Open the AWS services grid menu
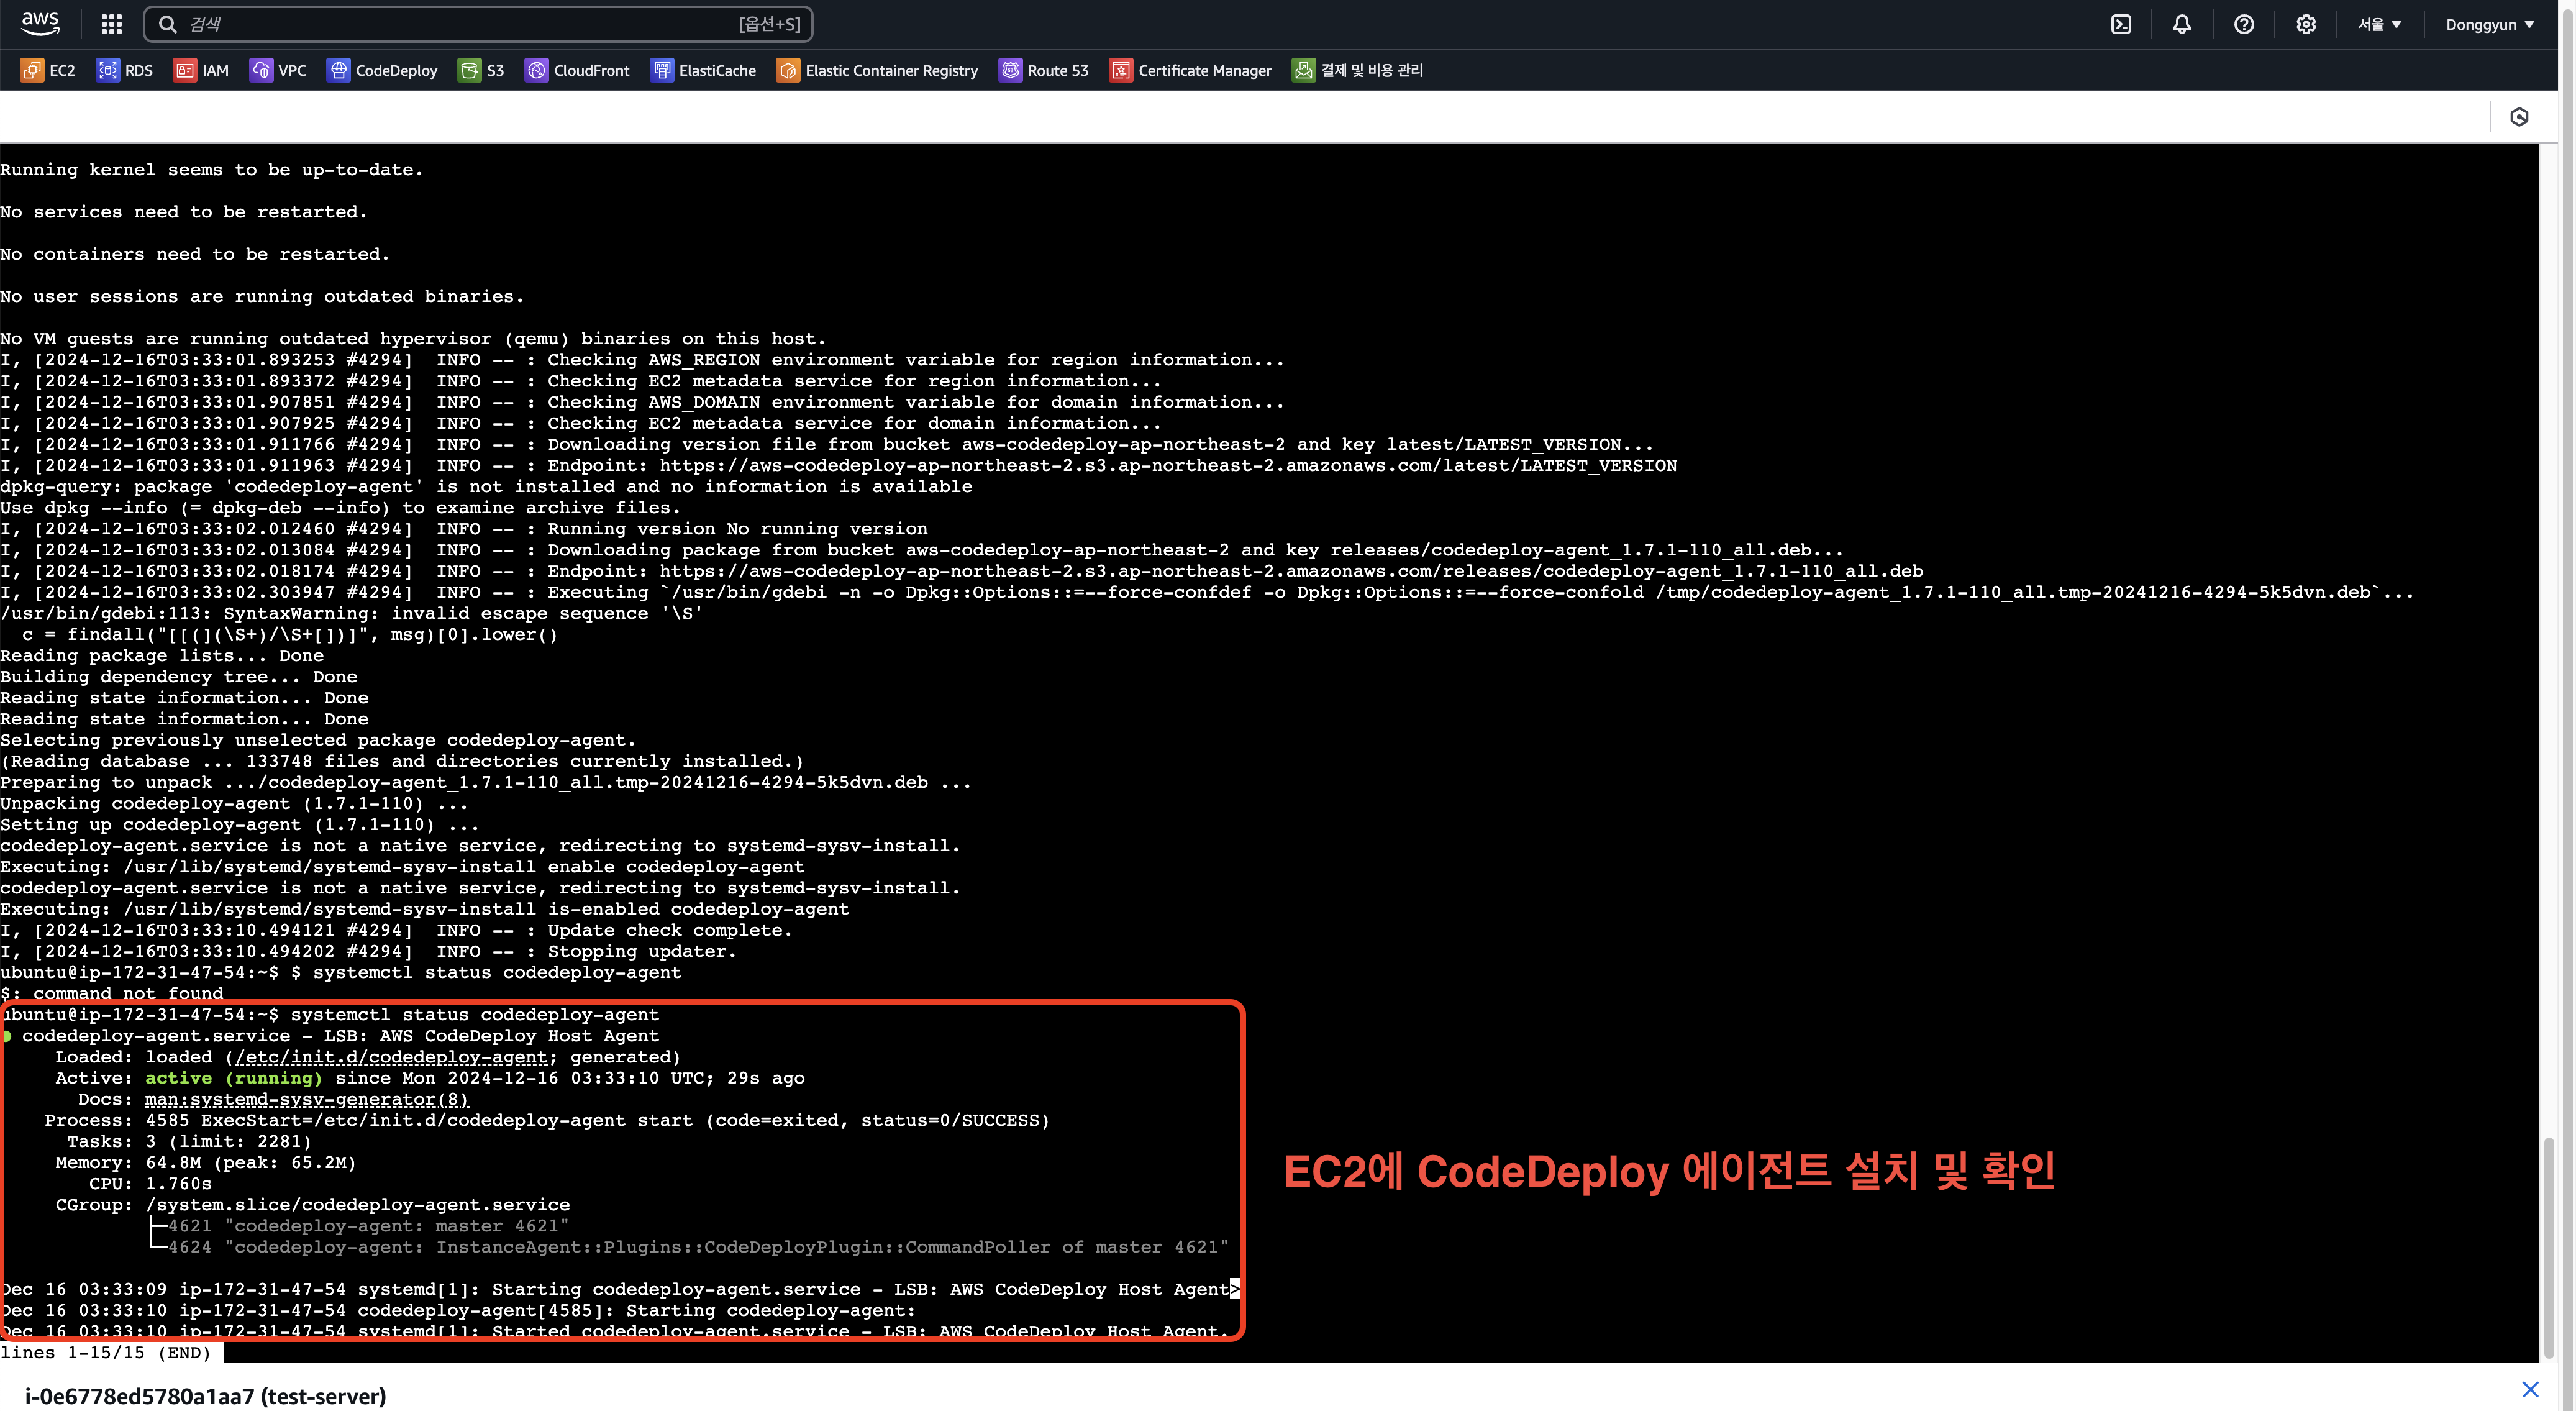2576x1411 pixels. [111, 24]
